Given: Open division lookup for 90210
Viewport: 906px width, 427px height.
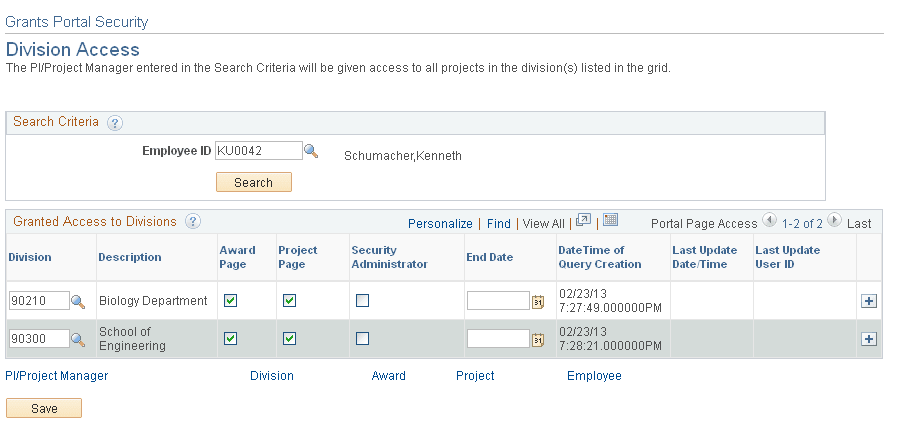Looking at the screenshot, I should 78,302.
